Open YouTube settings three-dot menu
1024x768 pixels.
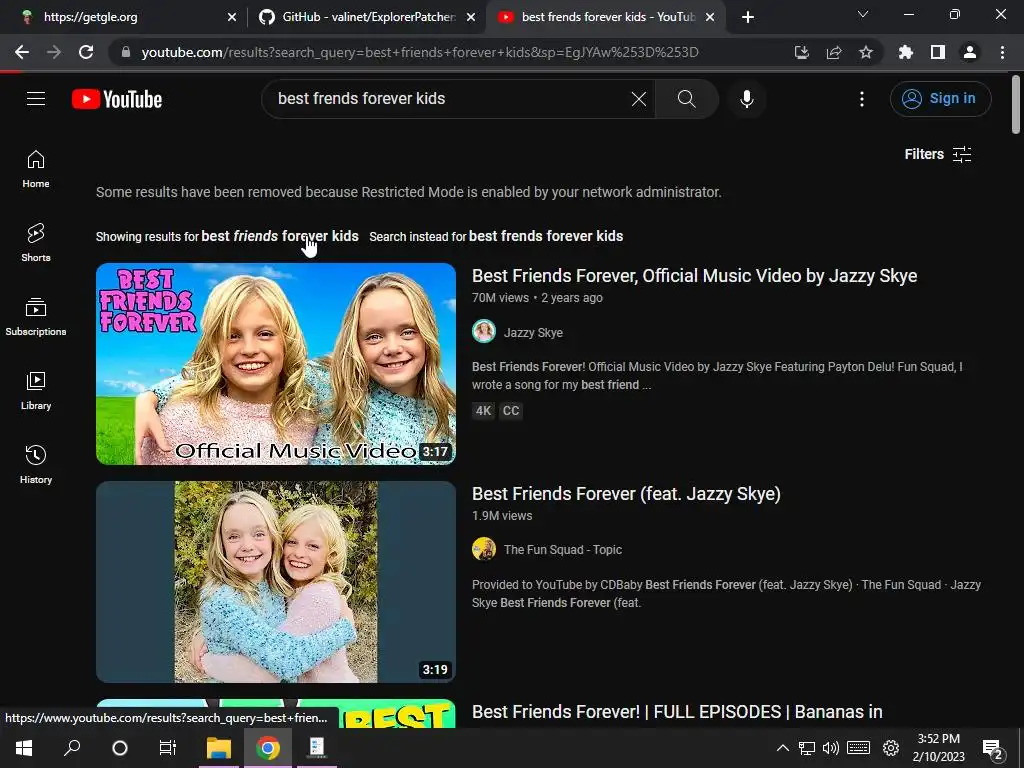(x=862, y=99)
